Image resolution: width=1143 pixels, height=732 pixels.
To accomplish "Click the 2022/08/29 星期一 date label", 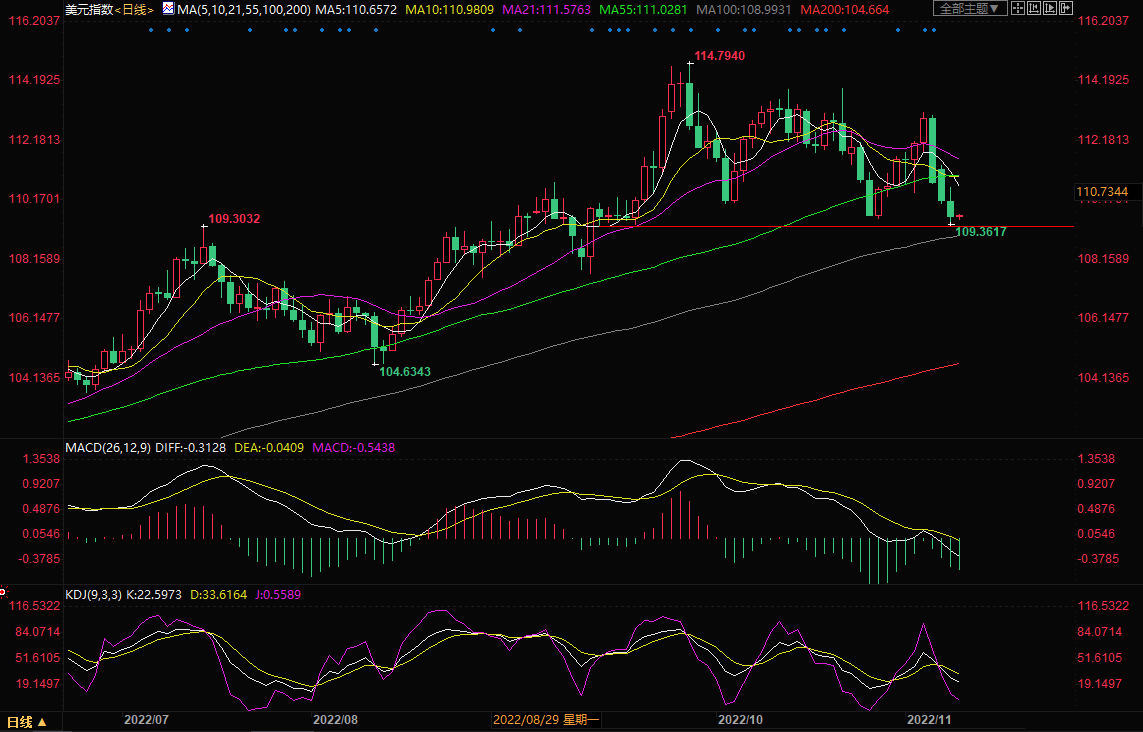I will [546, 720].
